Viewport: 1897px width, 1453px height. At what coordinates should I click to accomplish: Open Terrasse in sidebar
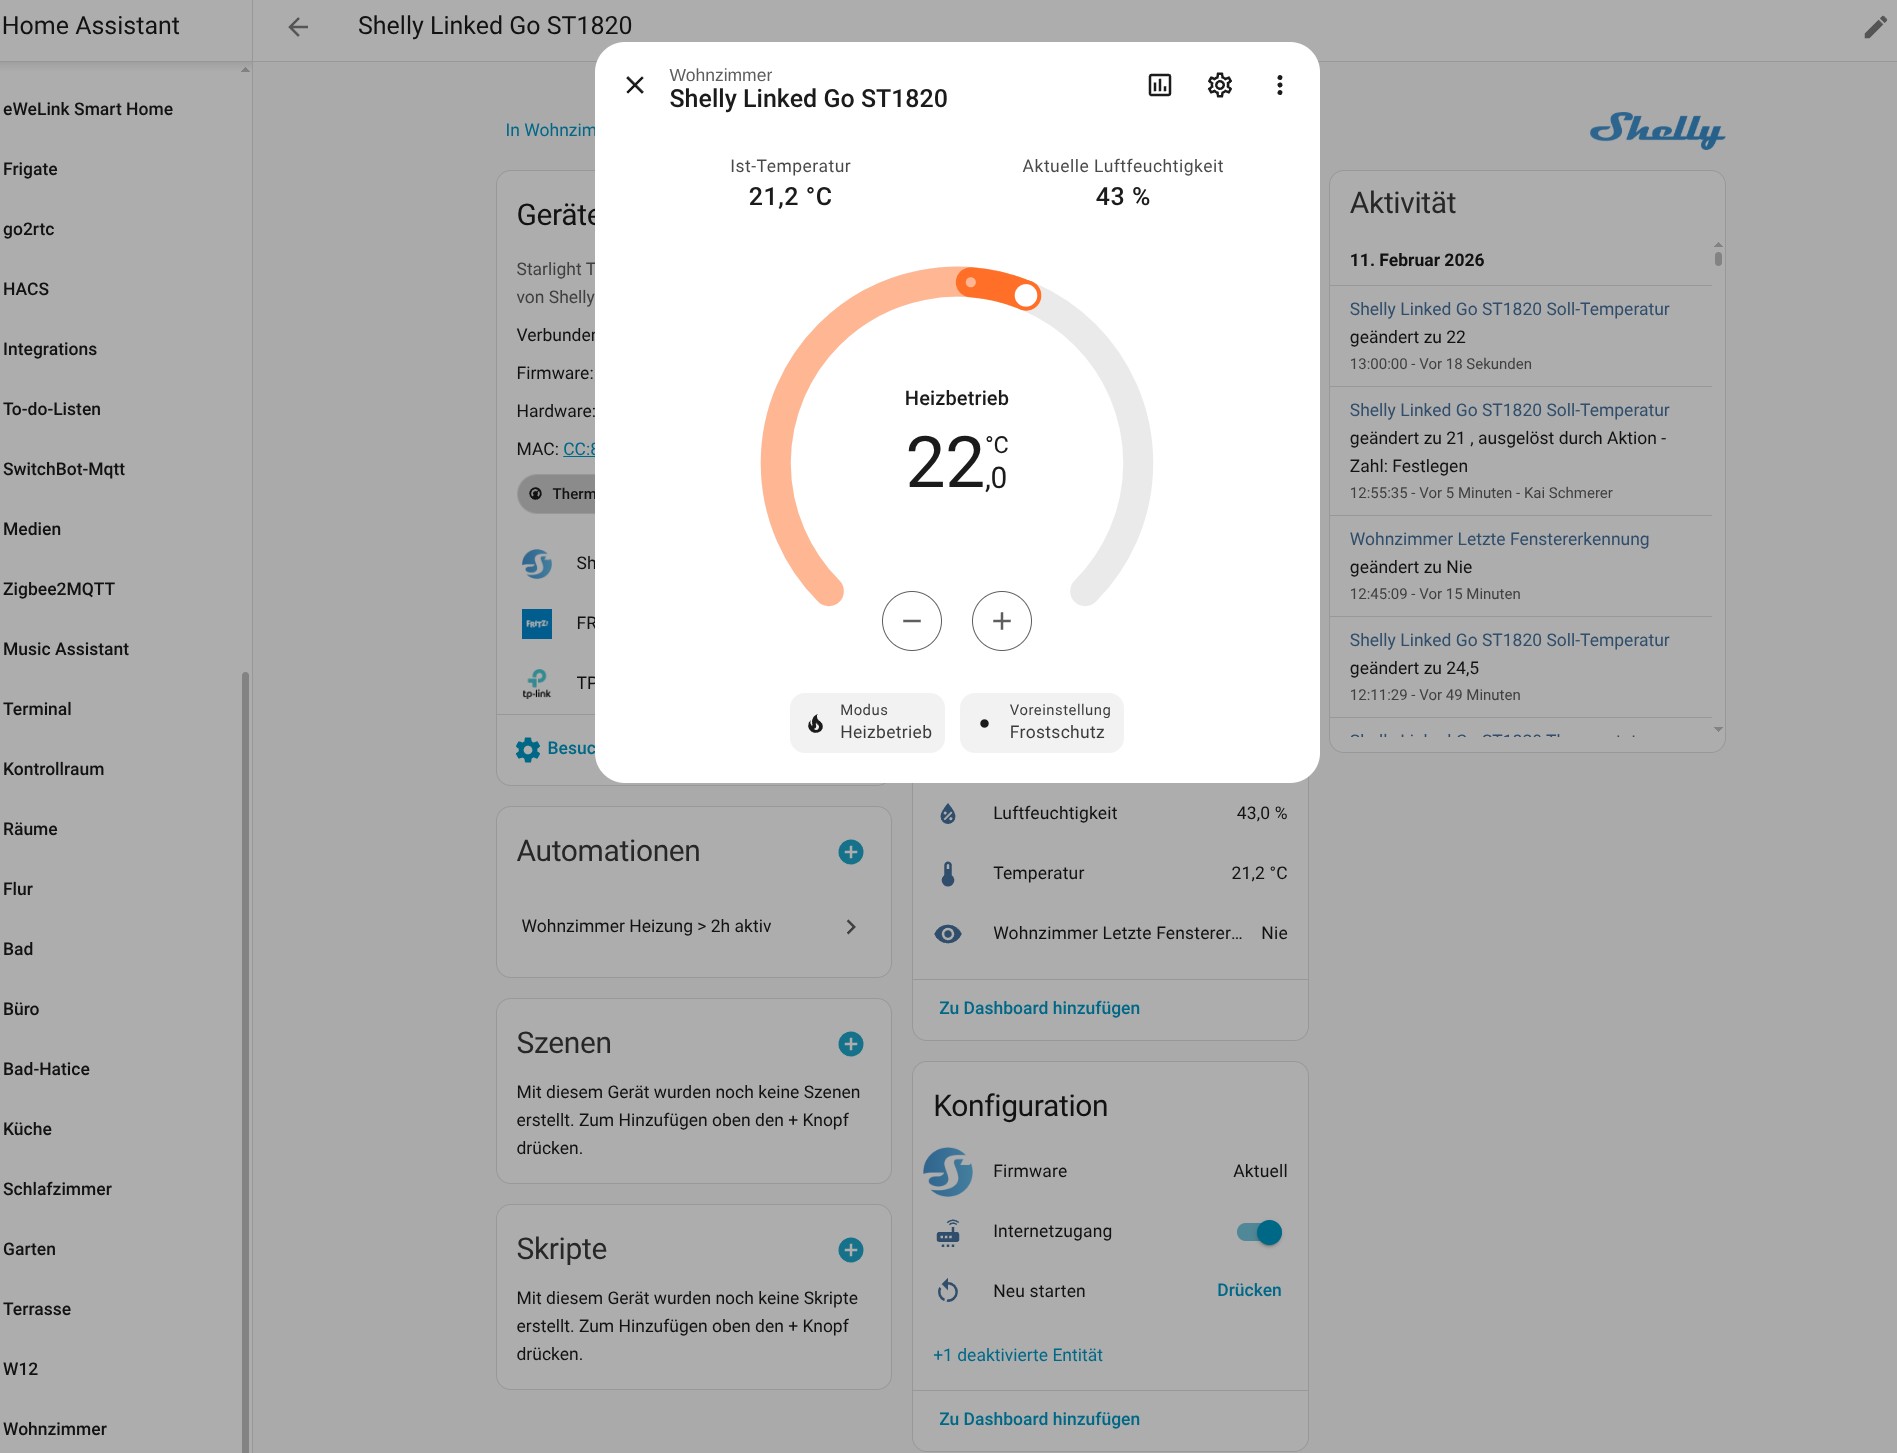(x=37, y=1309)
